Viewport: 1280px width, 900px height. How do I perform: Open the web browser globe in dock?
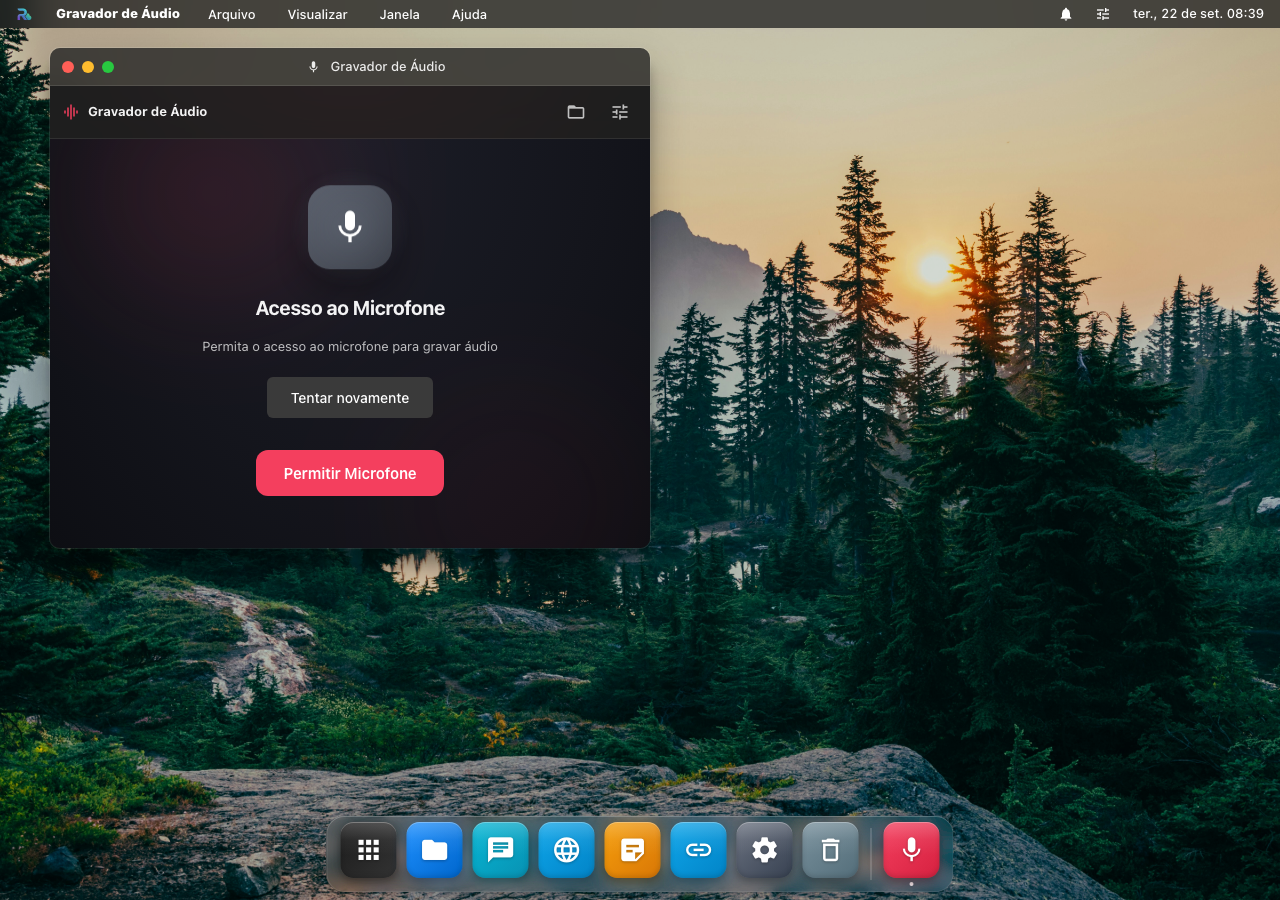coord(567,850)
